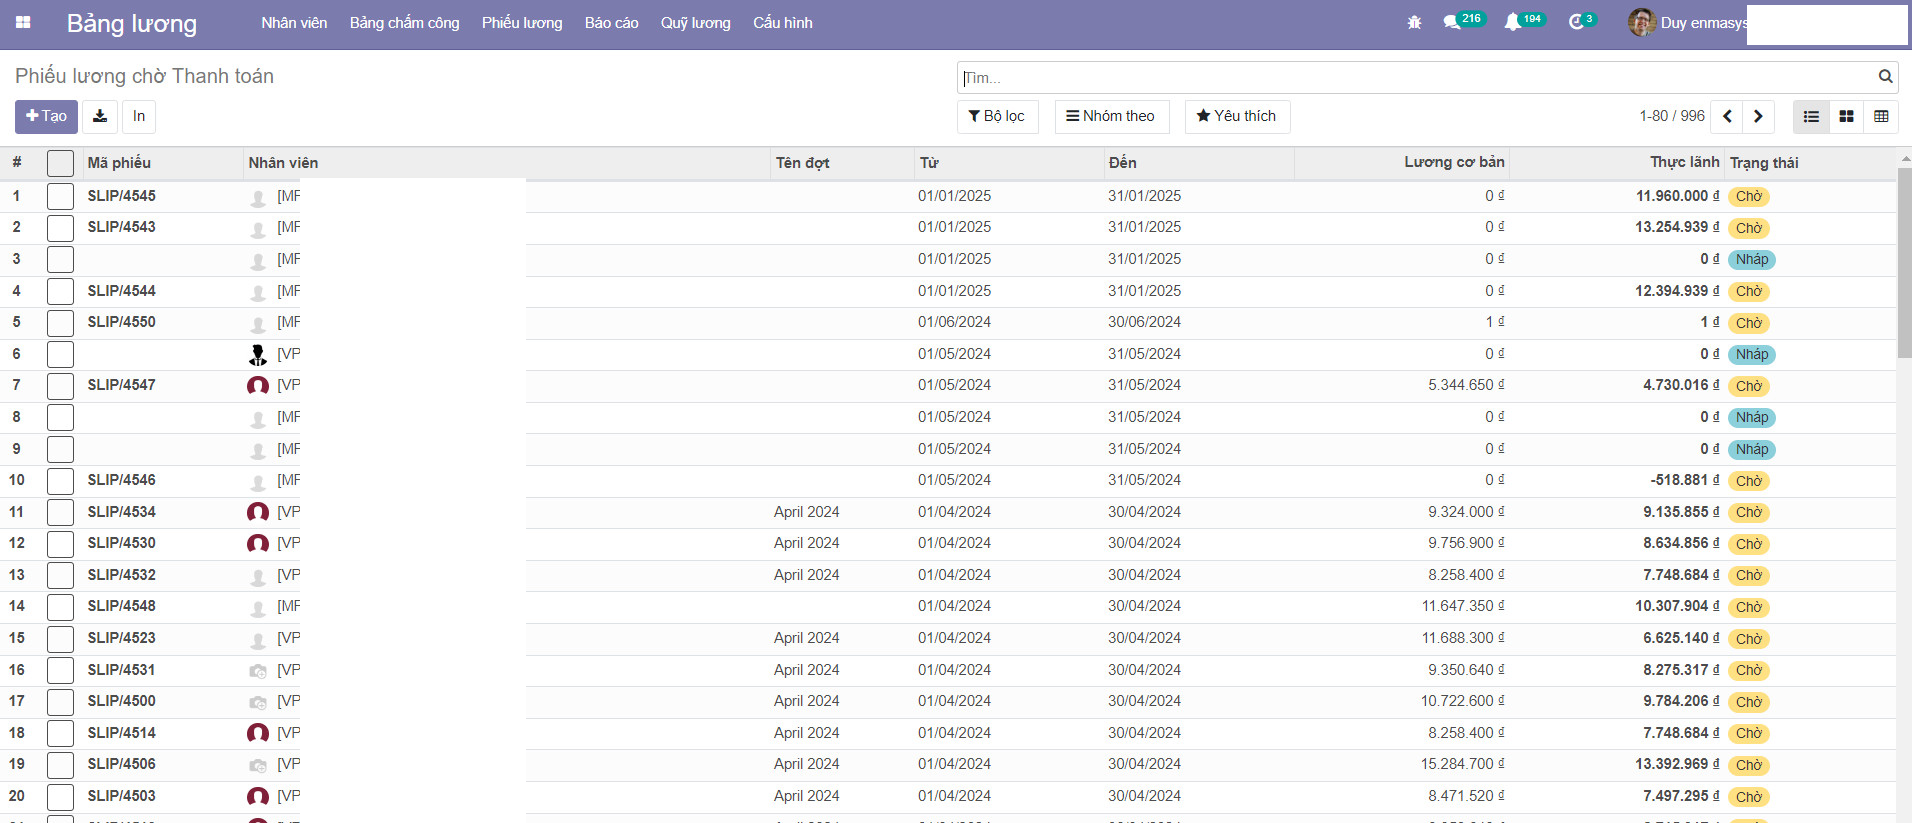1912x823 pixels.
Task: Click the download export icon button
Action: [100, 116]
